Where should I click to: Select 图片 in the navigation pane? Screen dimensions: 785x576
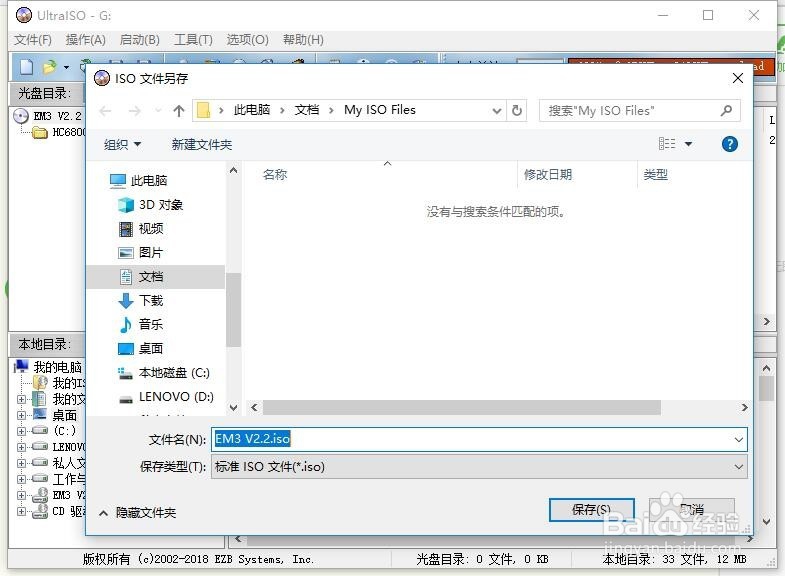click(x=141, y=253)
